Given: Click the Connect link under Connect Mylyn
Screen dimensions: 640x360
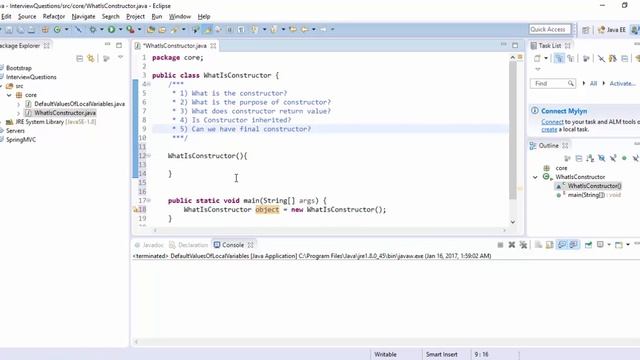Looking at the screenshot, I should (x=552, y=122).
